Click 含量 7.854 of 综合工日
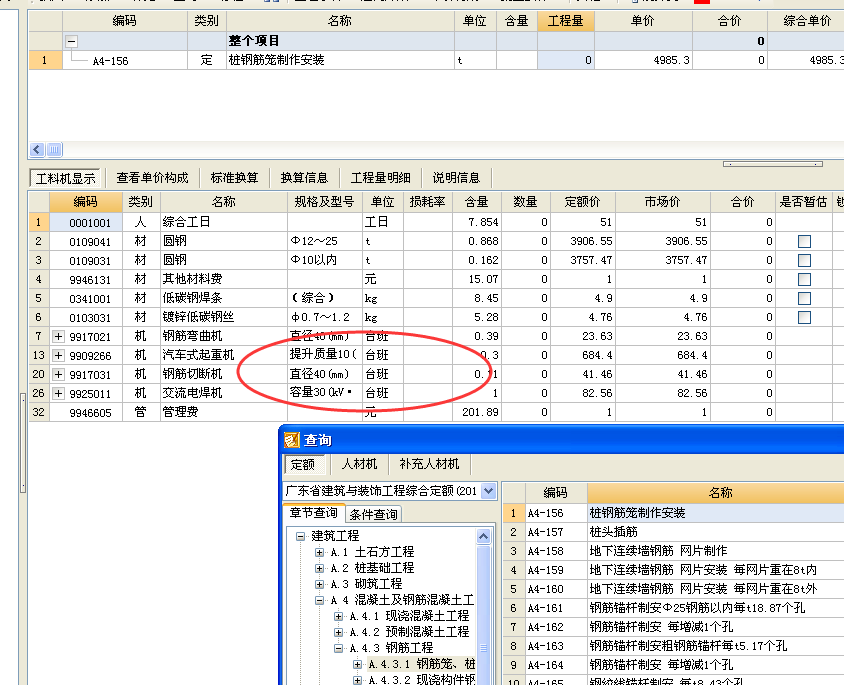 tap(477, 222)
